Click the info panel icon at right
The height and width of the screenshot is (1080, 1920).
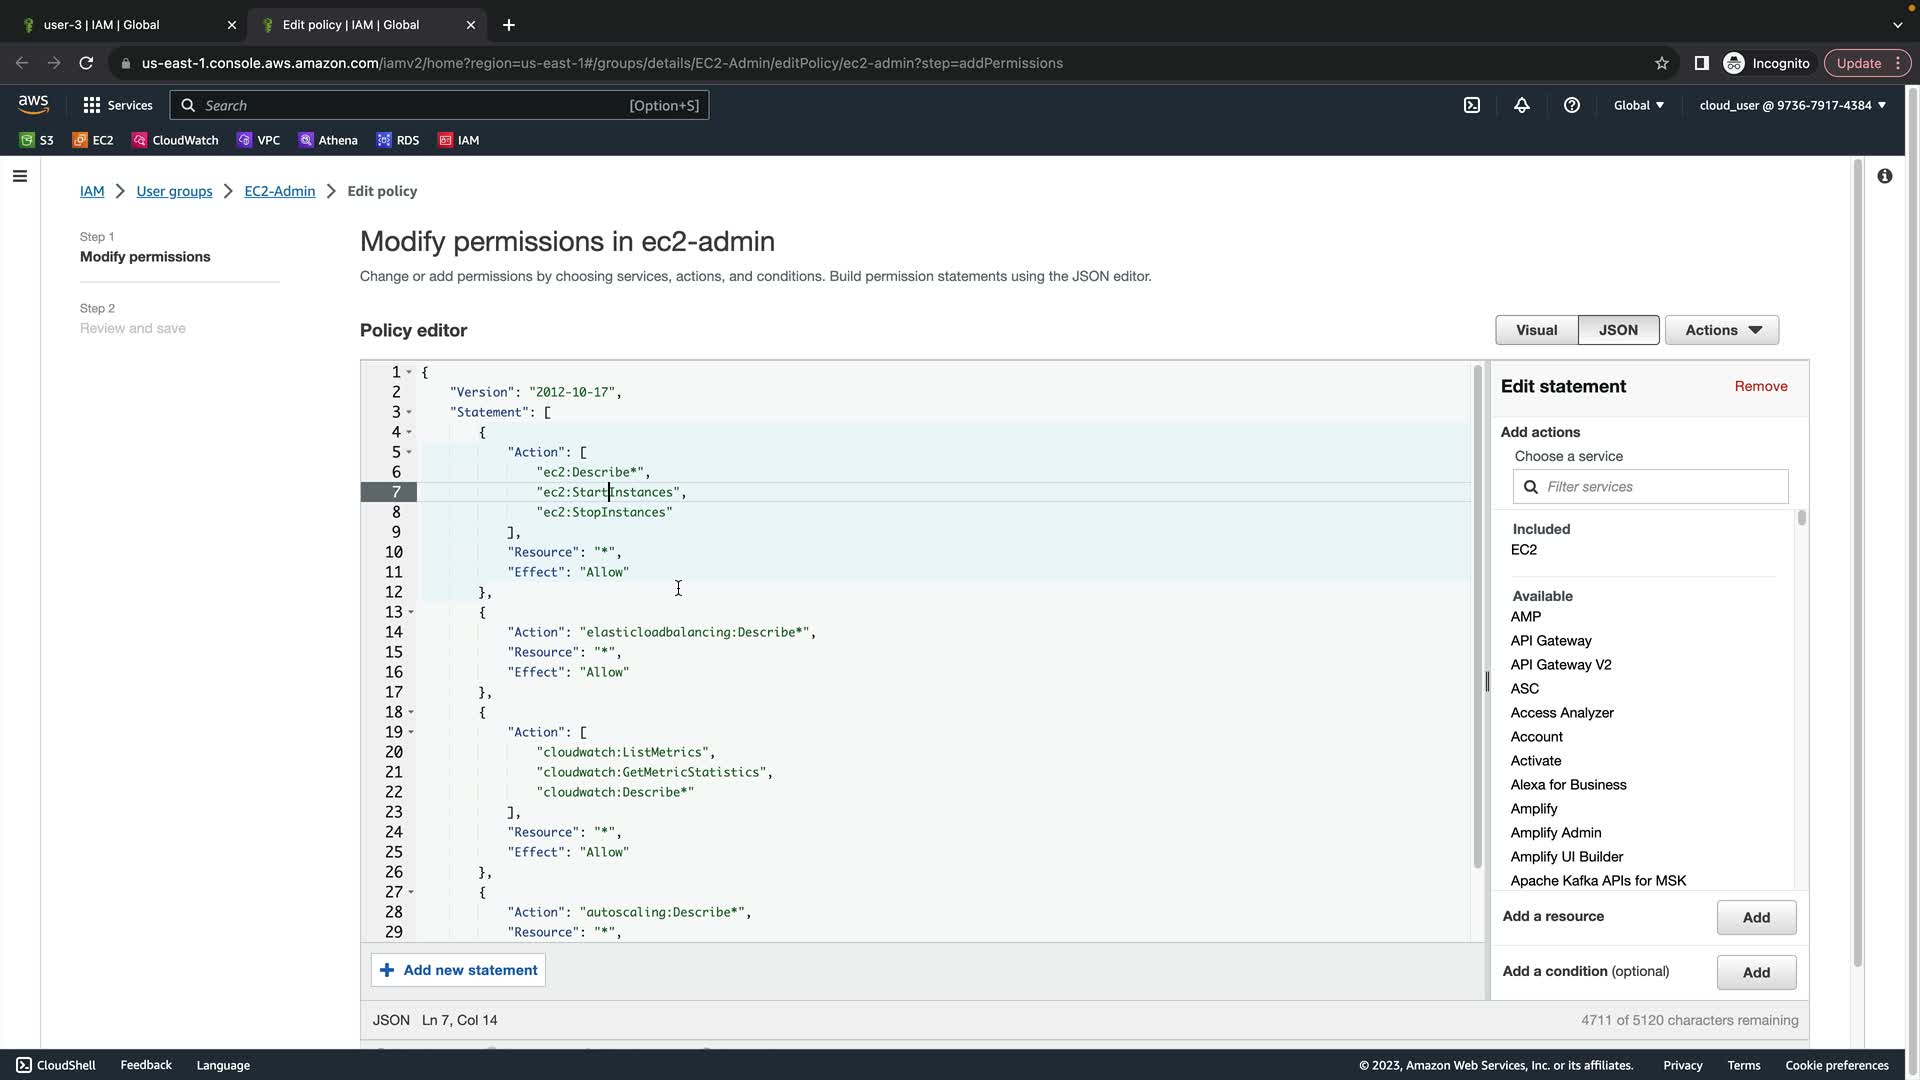point(1885,176)
